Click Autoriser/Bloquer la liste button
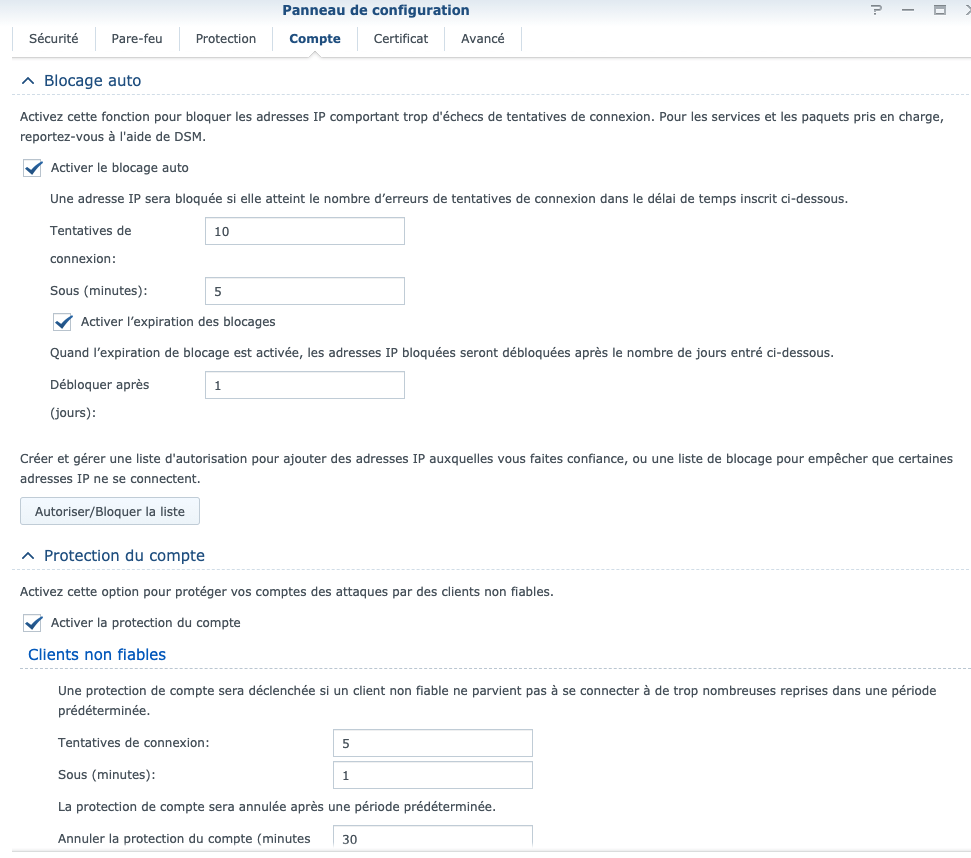The height and width of the screenshot is (858, 971). pos(110,511)
